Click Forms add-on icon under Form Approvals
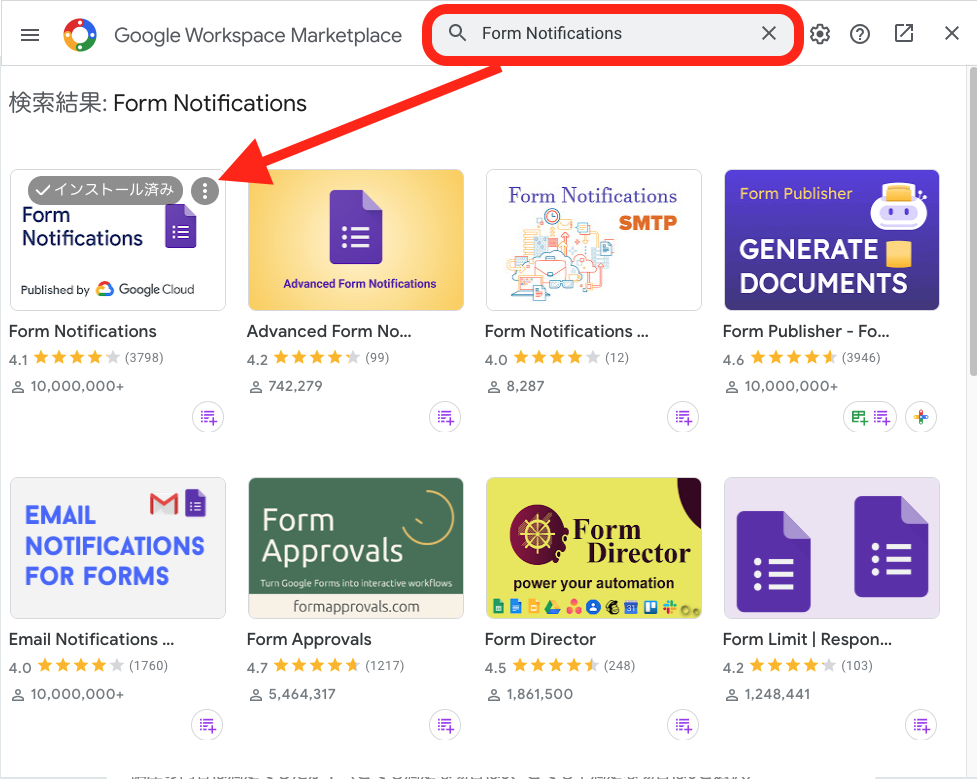Viewport: 977px width, 779px height. click(446, 725)
